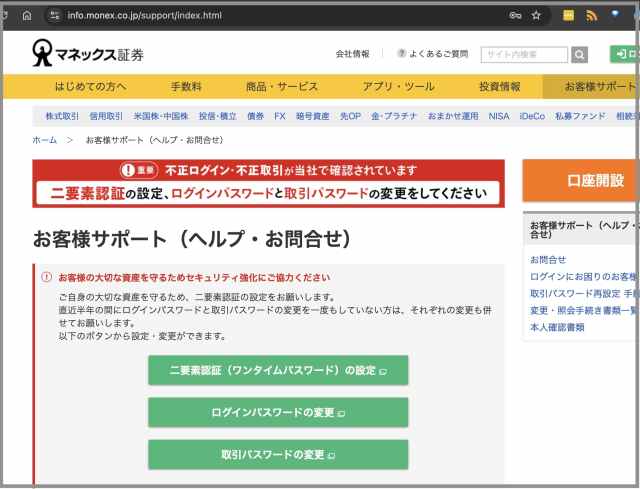Open the はじめての方へ menu tab
The width and height of the screenshot is (640, 489).
(x=91, y=87)
